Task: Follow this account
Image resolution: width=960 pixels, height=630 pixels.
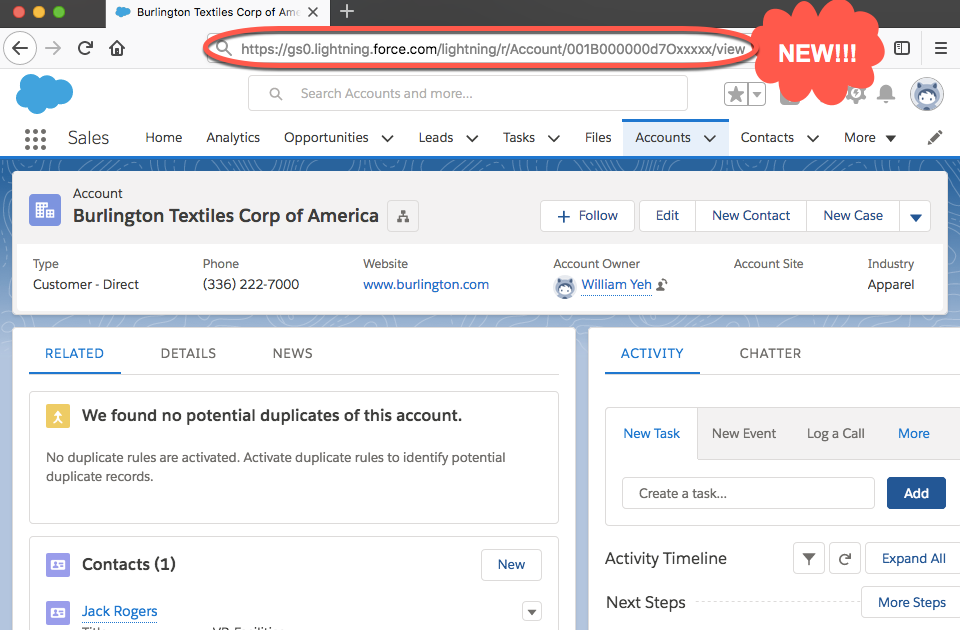Action: [587, 216]
